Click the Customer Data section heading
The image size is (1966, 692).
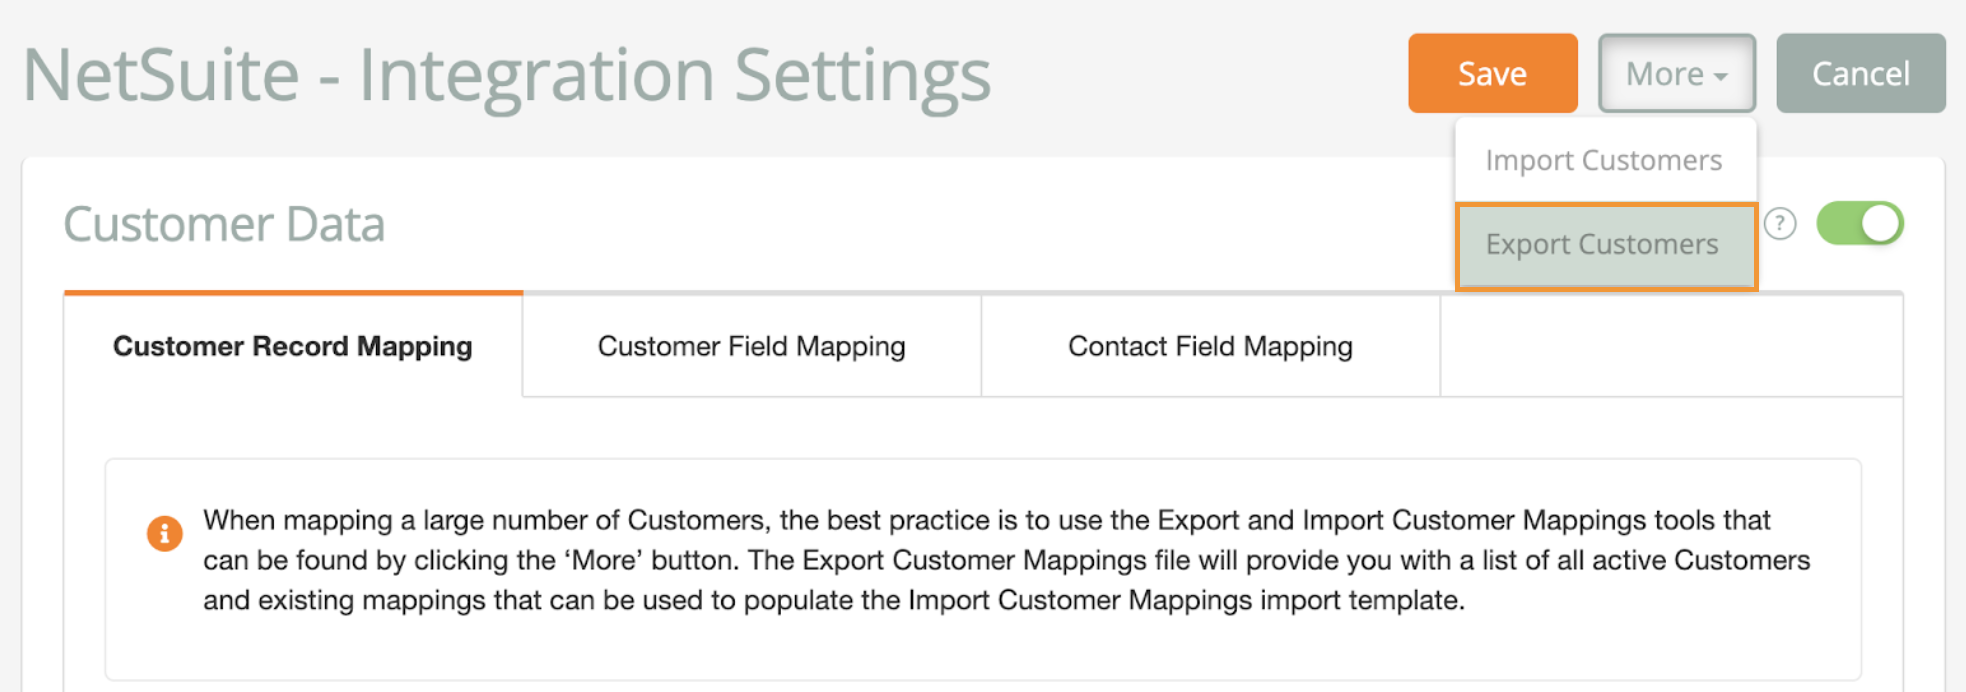tap(224, 224)
